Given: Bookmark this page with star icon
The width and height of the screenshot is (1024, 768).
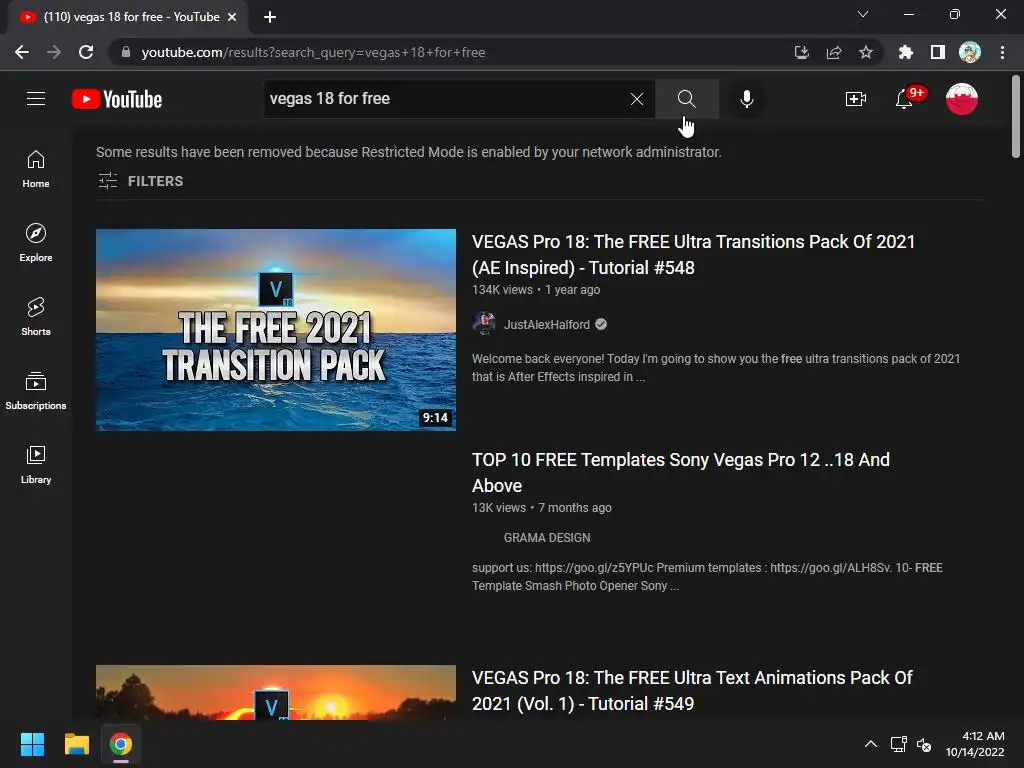Looking at the screenshot, I should (x=866, y=52).
